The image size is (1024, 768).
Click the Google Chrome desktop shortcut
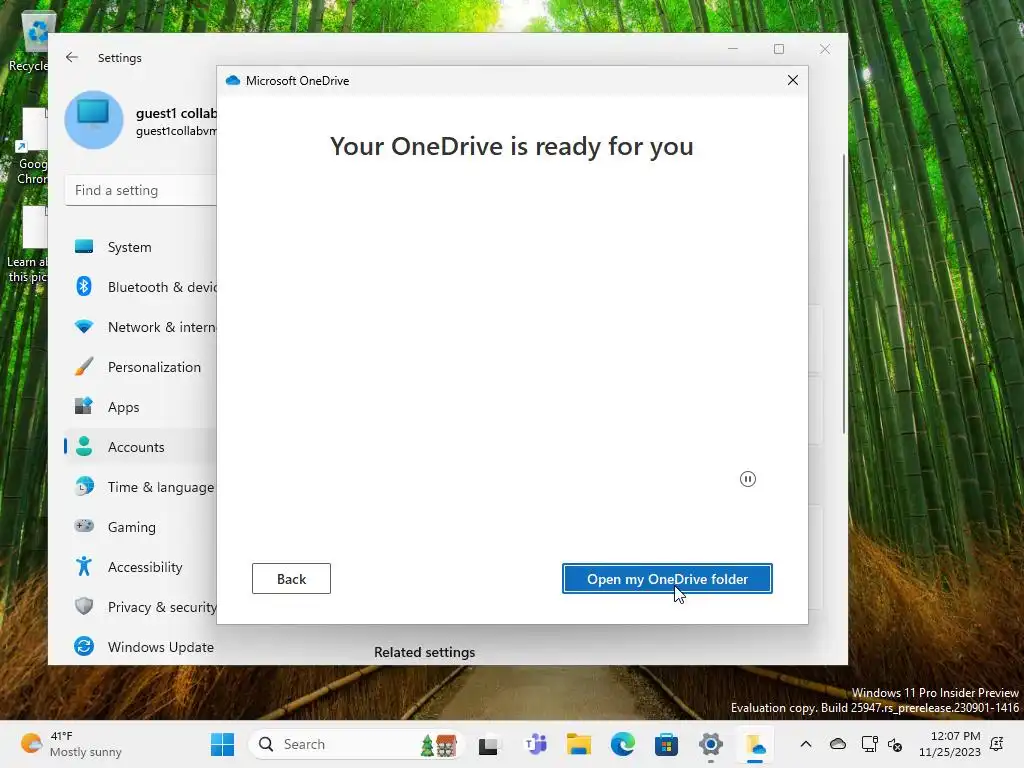[x=31, y=147]
